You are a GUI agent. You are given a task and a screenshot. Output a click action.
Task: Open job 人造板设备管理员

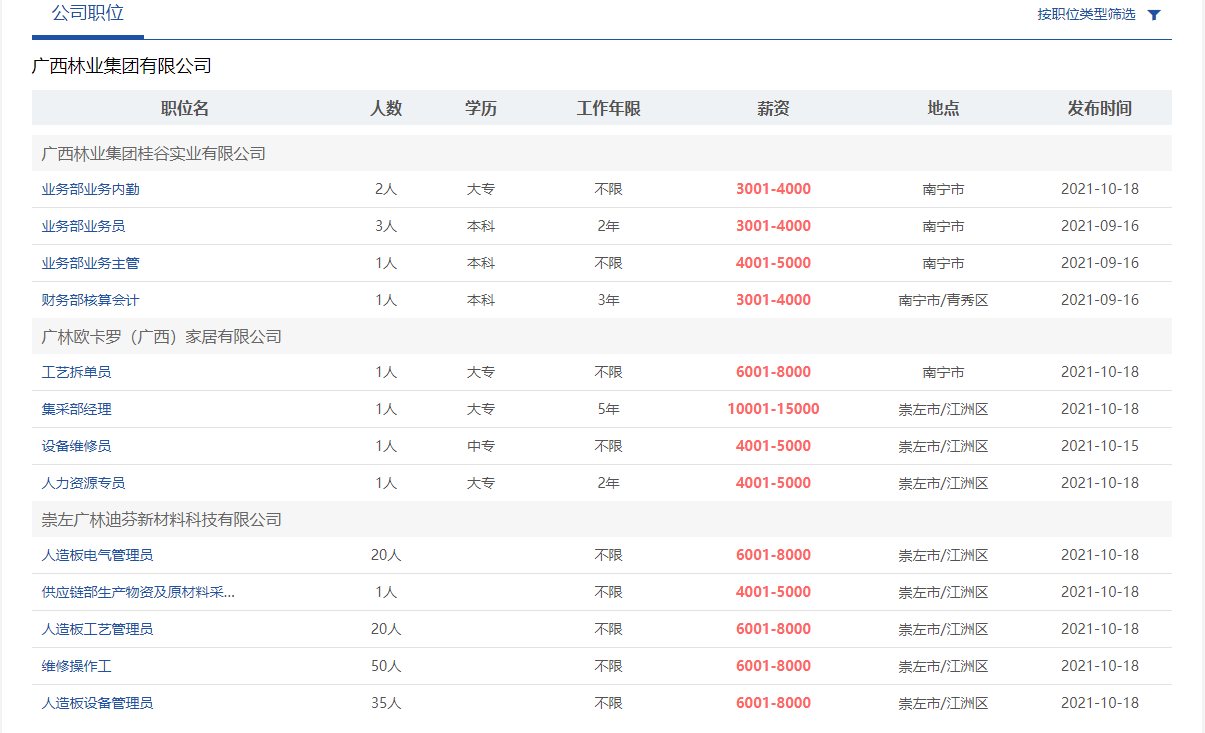point(98,703)
